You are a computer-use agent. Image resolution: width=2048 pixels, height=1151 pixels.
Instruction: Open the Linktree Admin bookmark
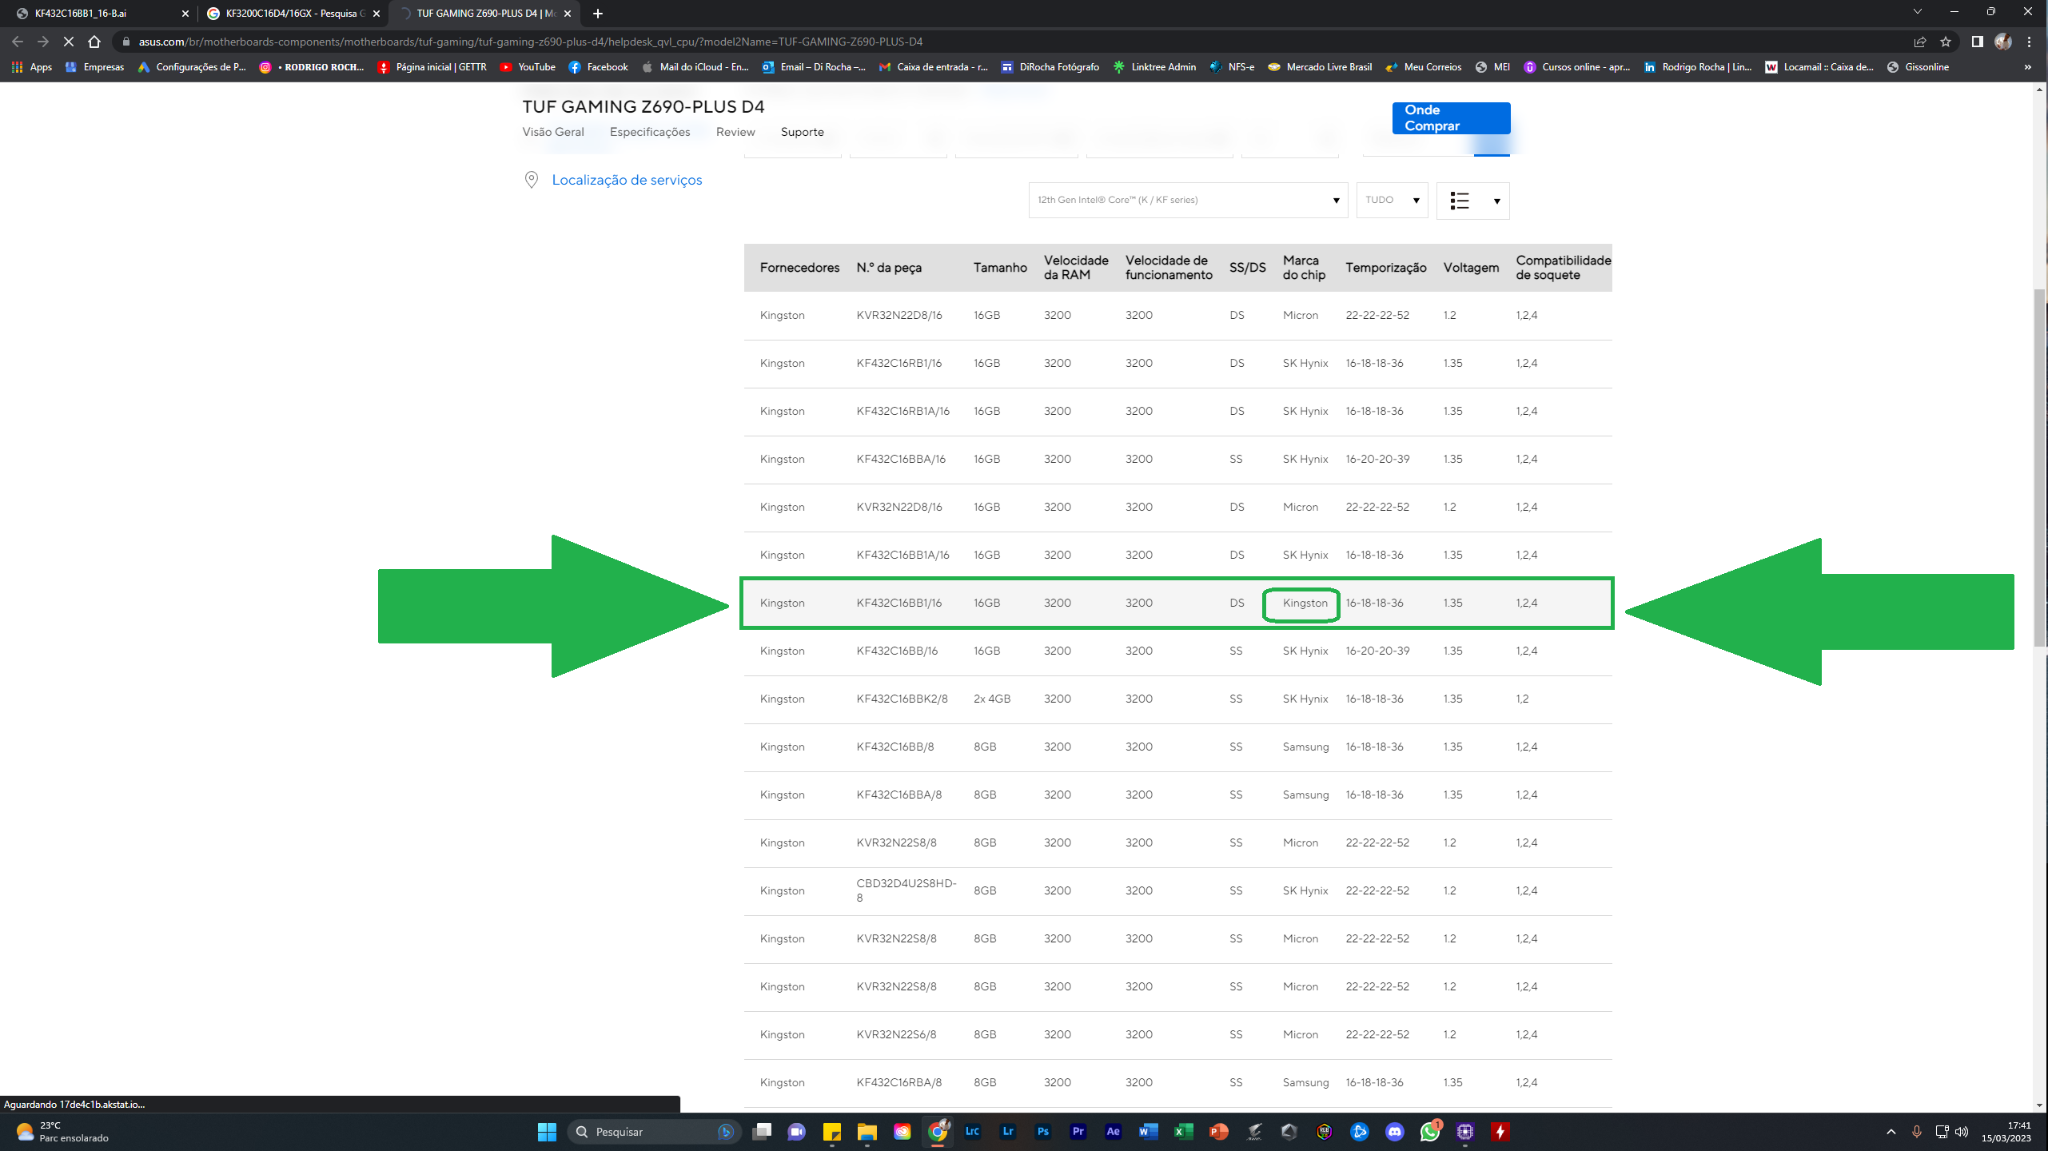(x=1154, y=67)
